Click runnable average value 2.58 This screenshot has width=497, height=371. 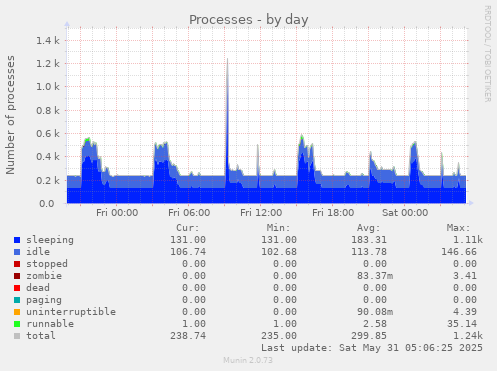(x=375, y=324)
